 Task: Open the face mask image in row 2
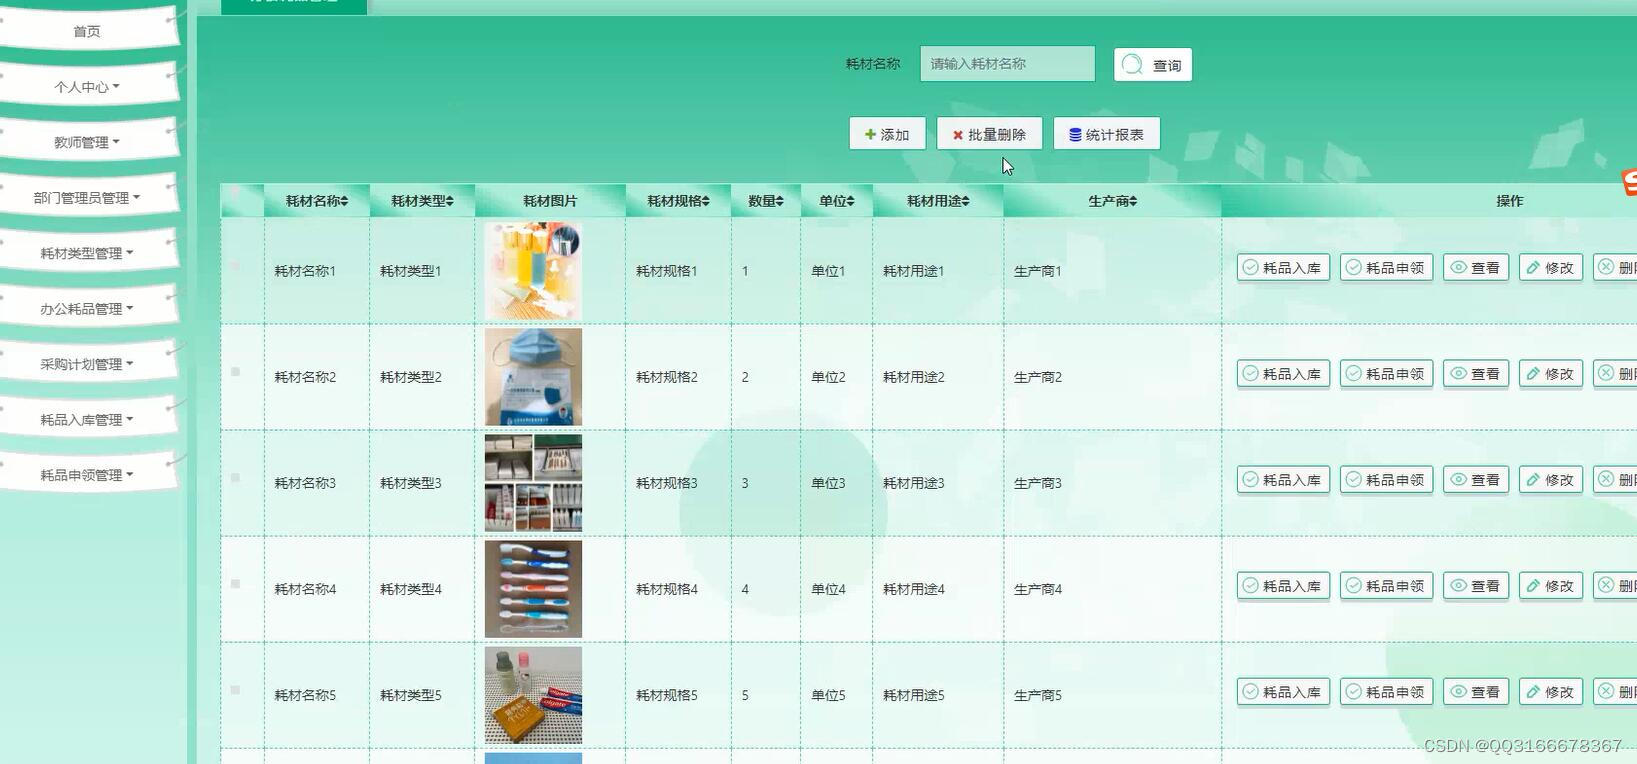533,377
